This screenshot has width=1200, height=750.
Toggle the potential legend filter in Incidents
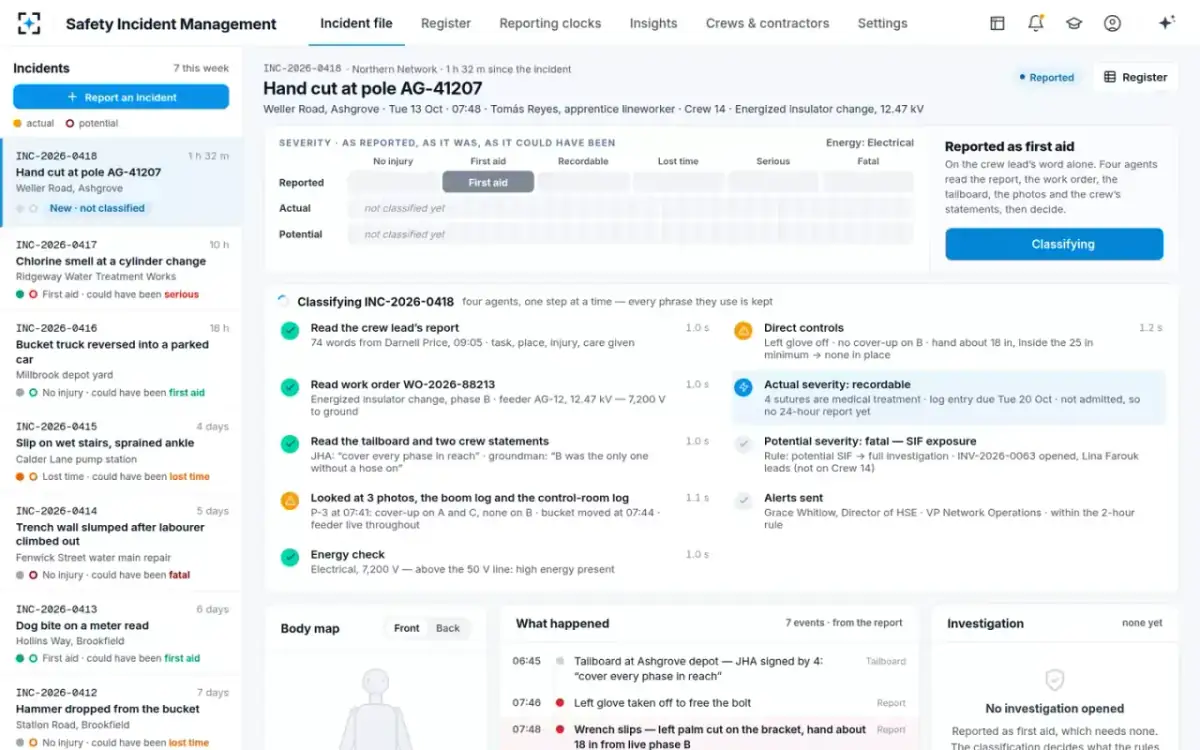pyautogui.click(x=92, y=123)
